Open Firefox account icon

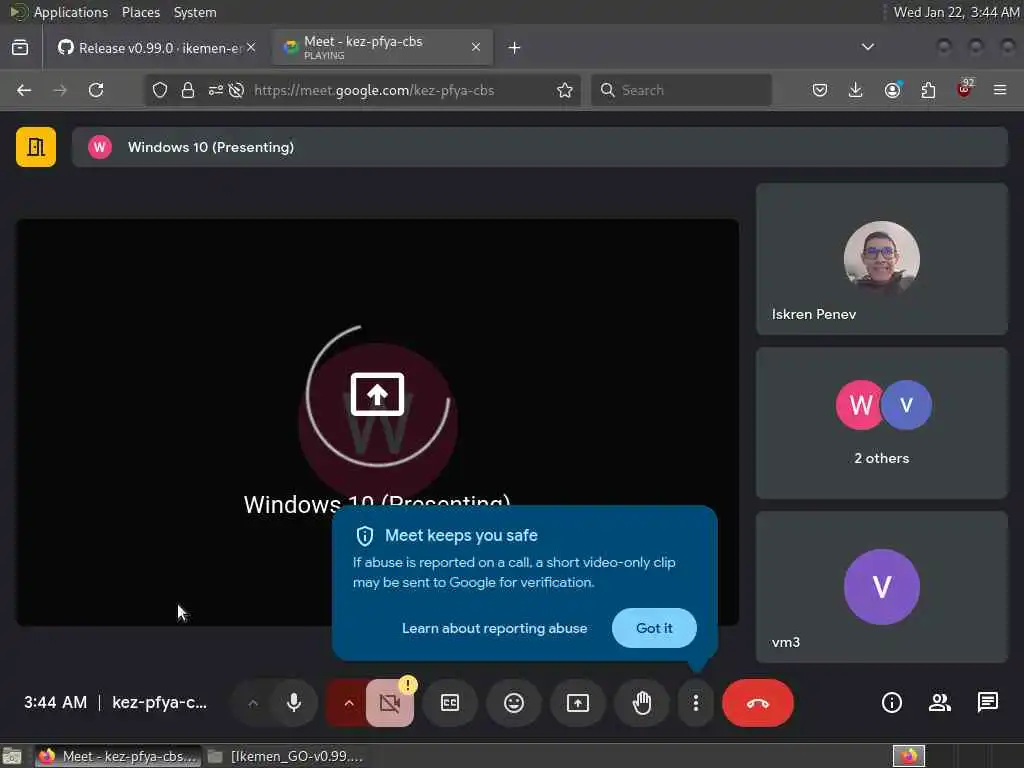(x=892, y=90)
